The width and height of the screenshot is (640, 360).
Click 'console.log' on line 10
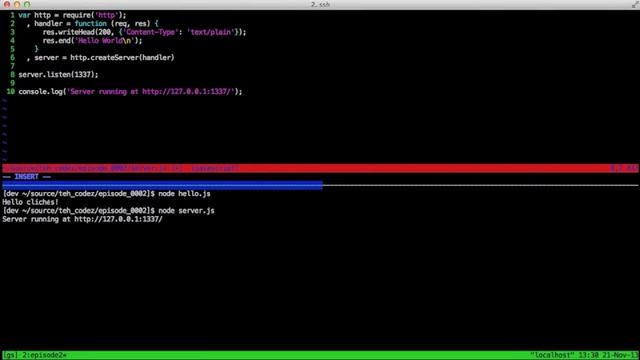point(40,92)
